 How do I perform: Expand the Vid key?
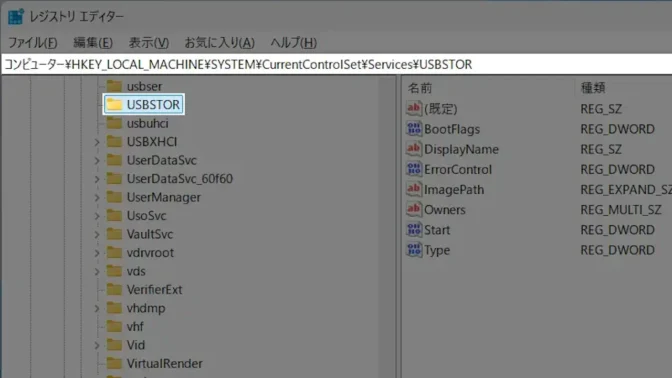coord(97,345)
